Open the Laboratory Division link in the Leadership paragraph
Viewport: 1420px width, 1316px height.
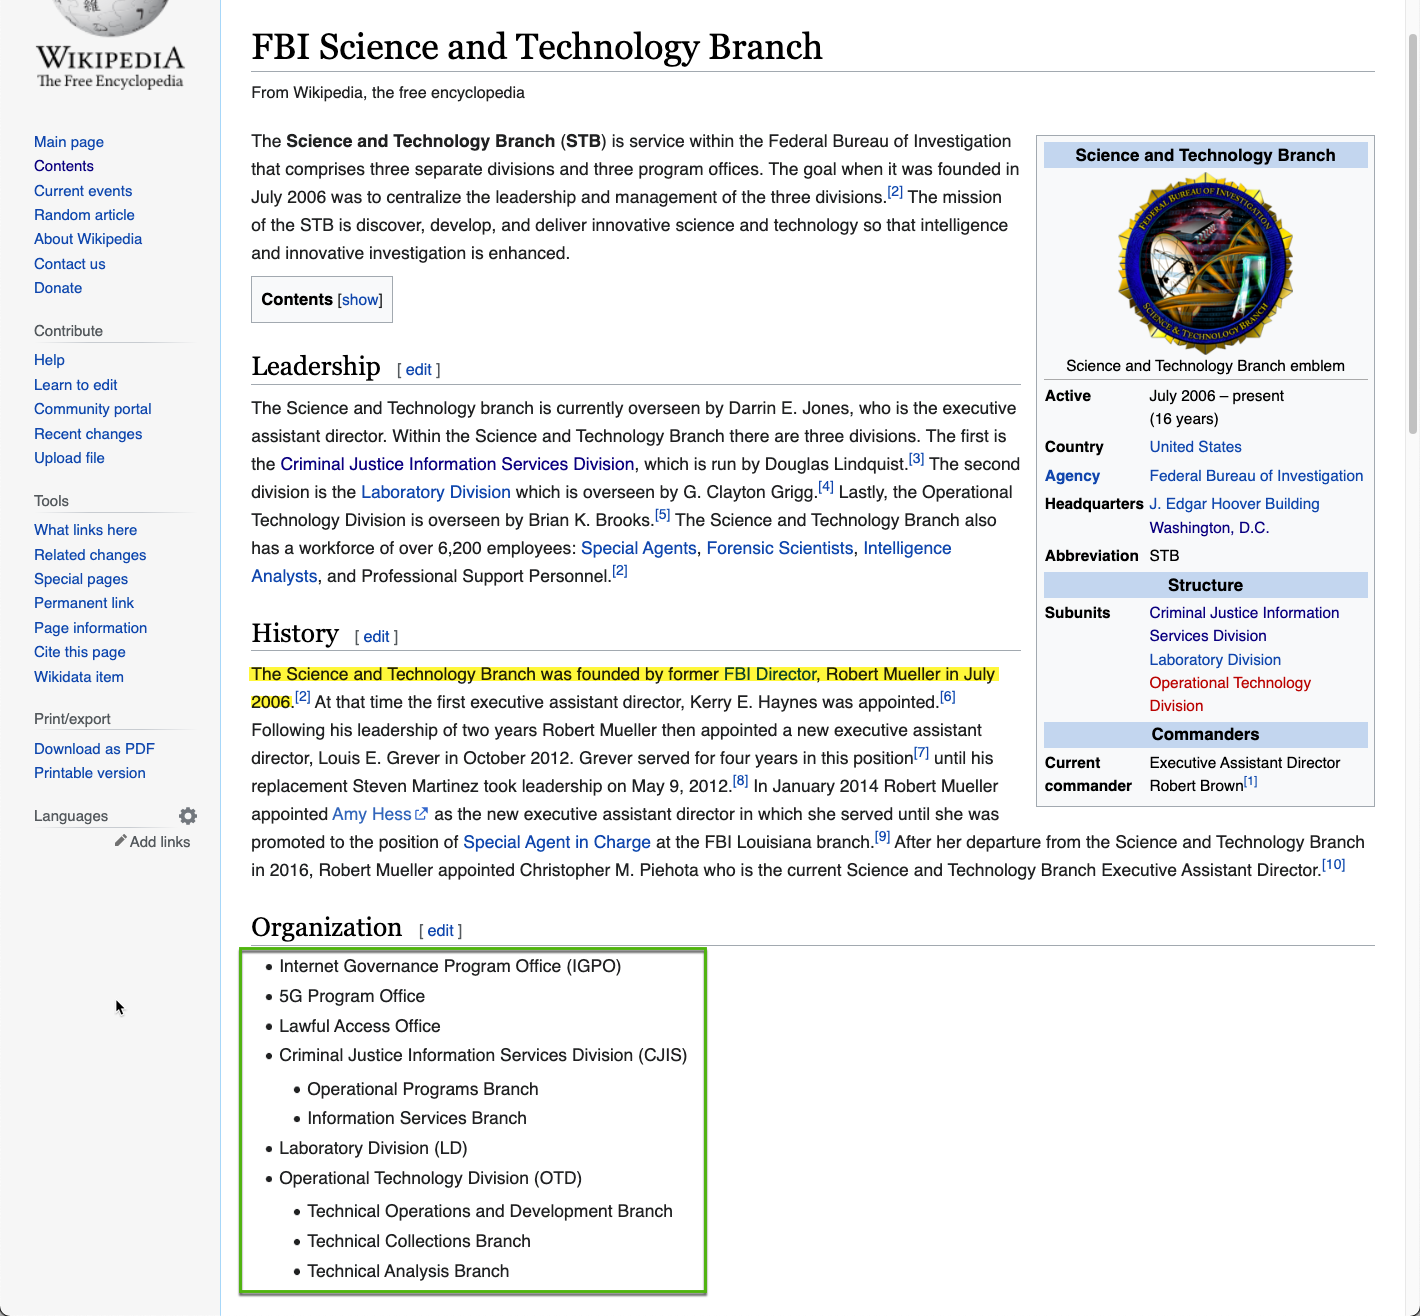pos(436,492)
